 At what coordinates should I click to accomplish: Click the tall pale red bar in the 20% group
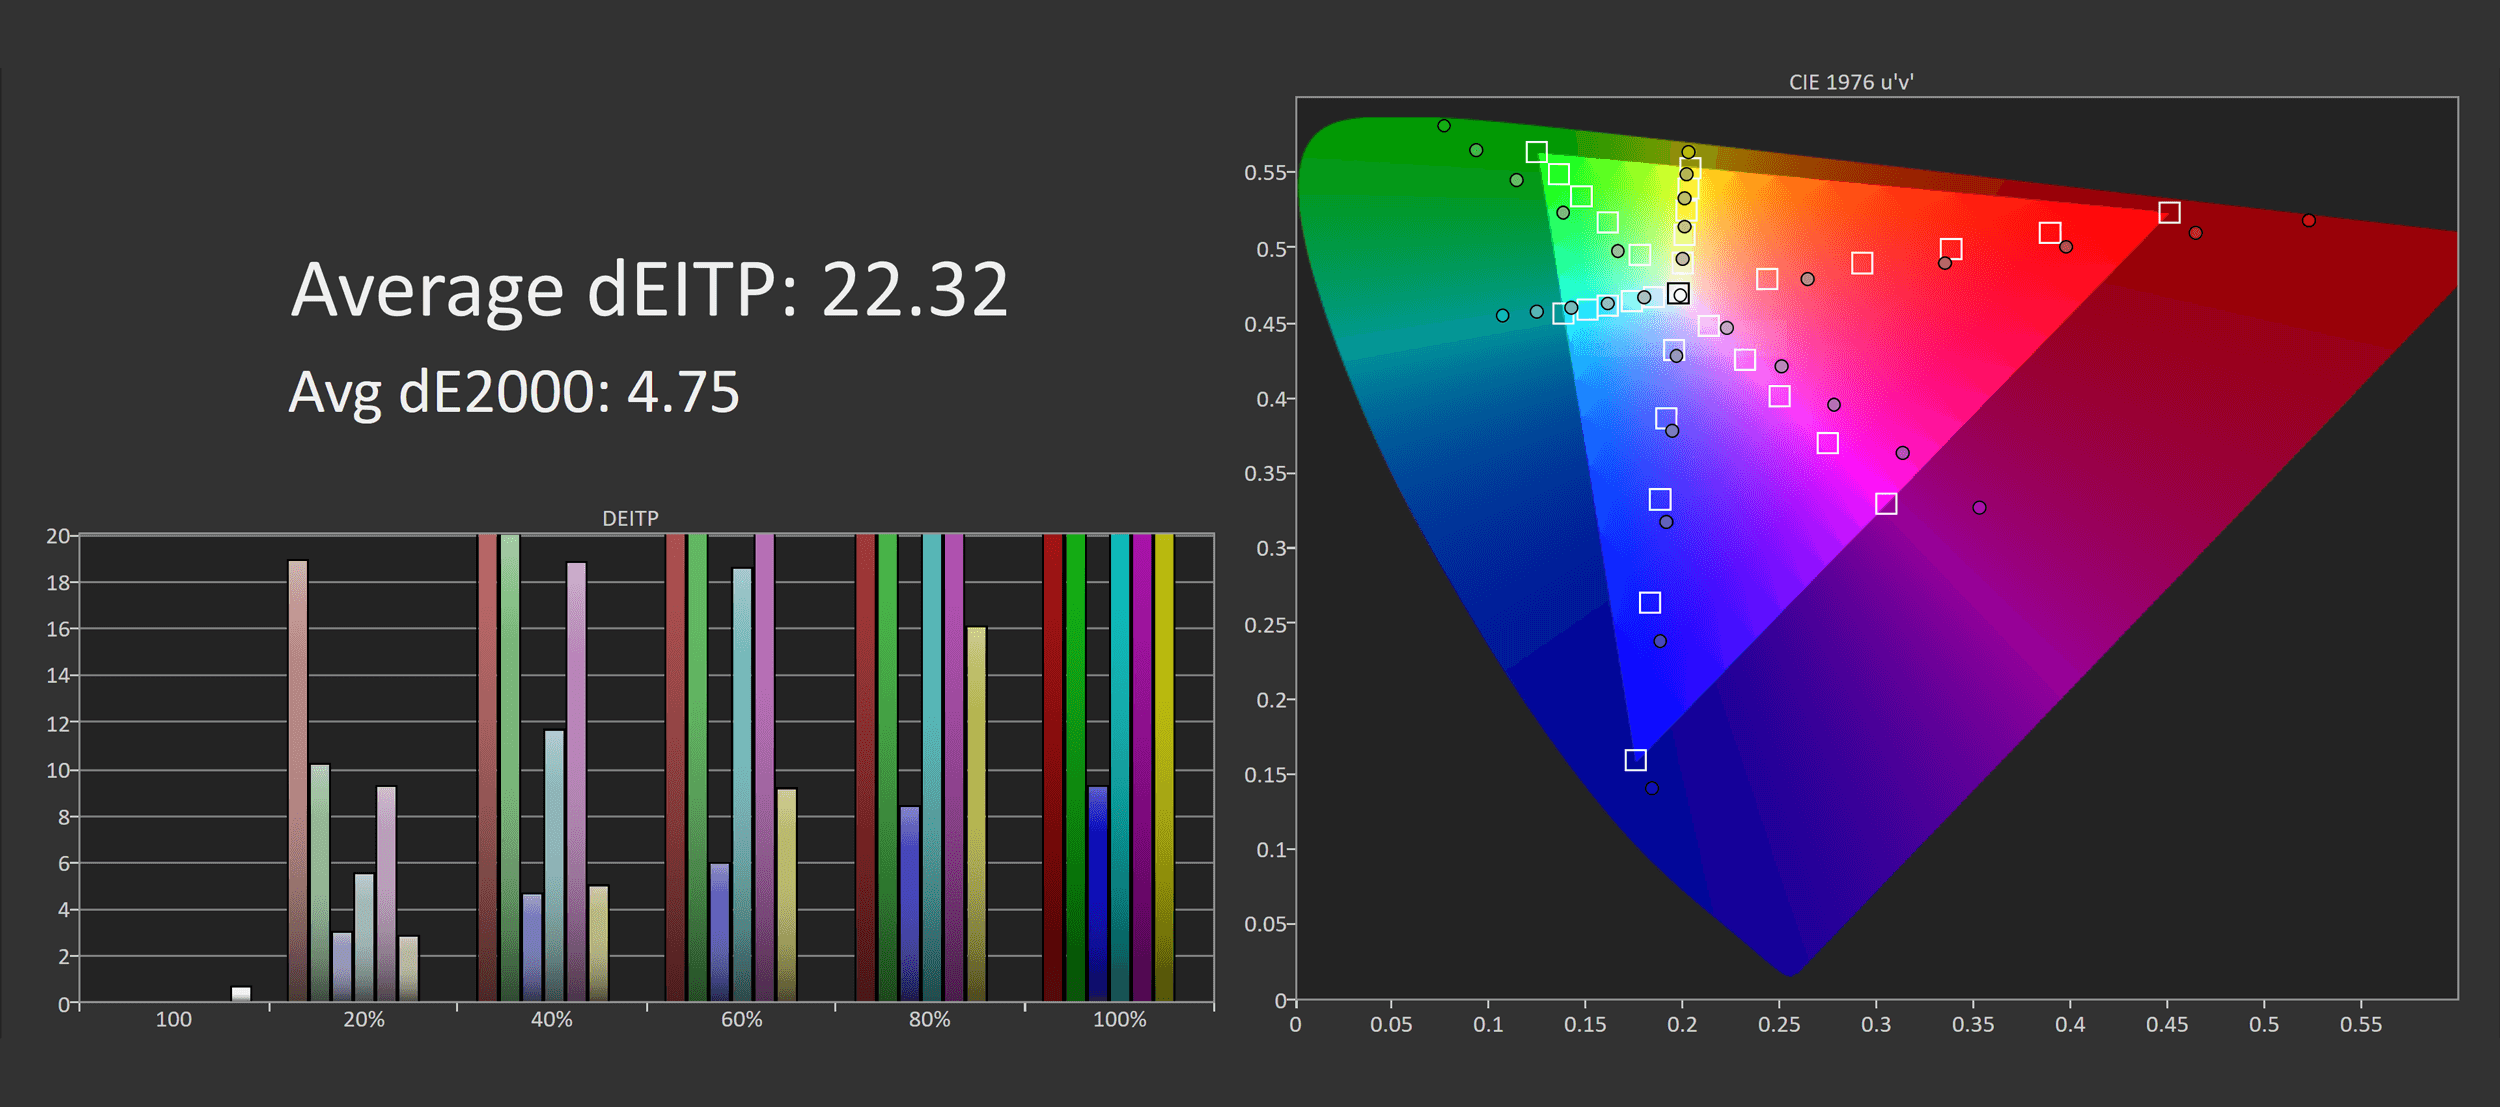pyautogui.click(x=298, y=780)
